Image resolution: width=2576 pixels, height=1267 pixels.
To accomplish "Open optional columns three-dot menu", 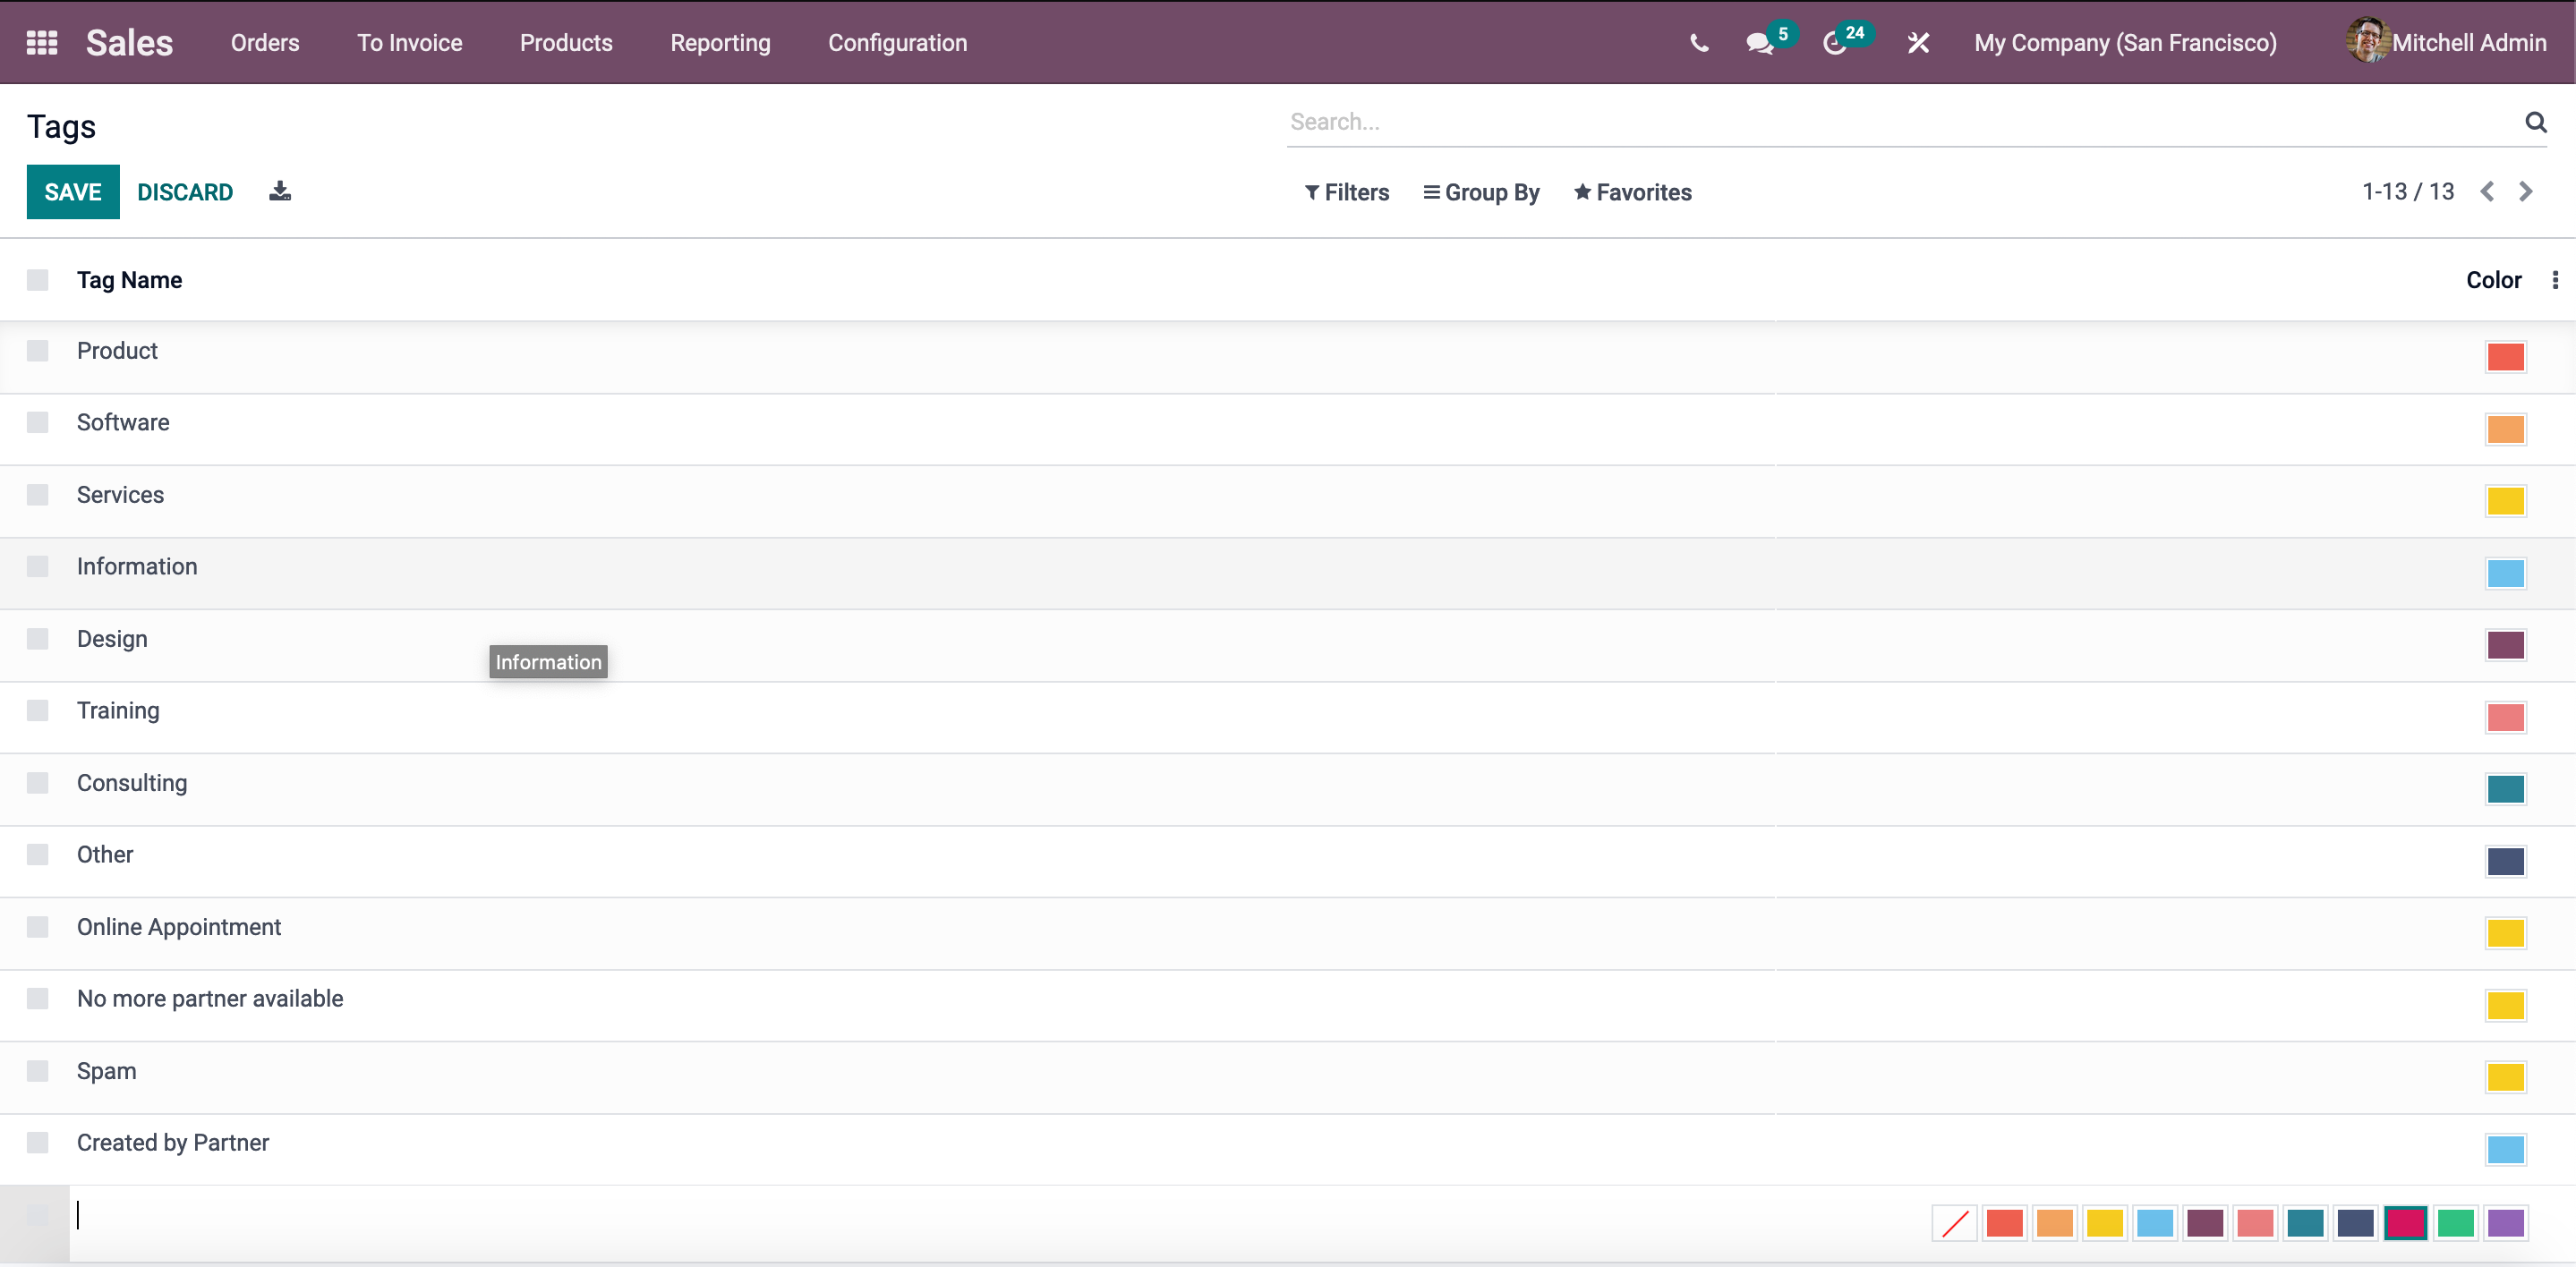I will pyautogui.click(x=2555, y=280).
